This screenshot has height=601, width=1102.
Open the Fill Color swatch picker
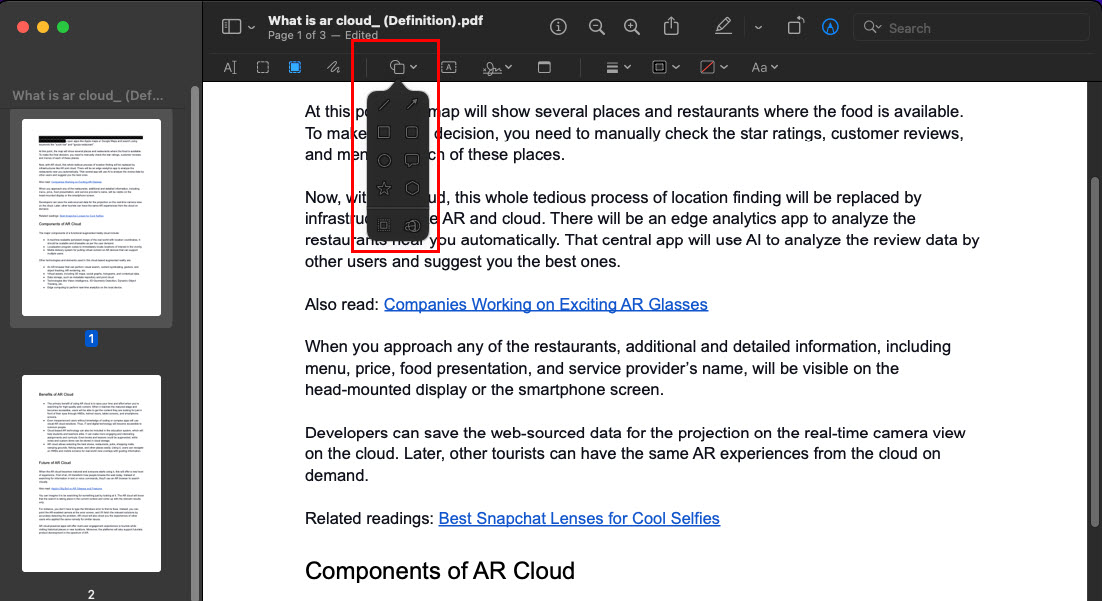713,67
